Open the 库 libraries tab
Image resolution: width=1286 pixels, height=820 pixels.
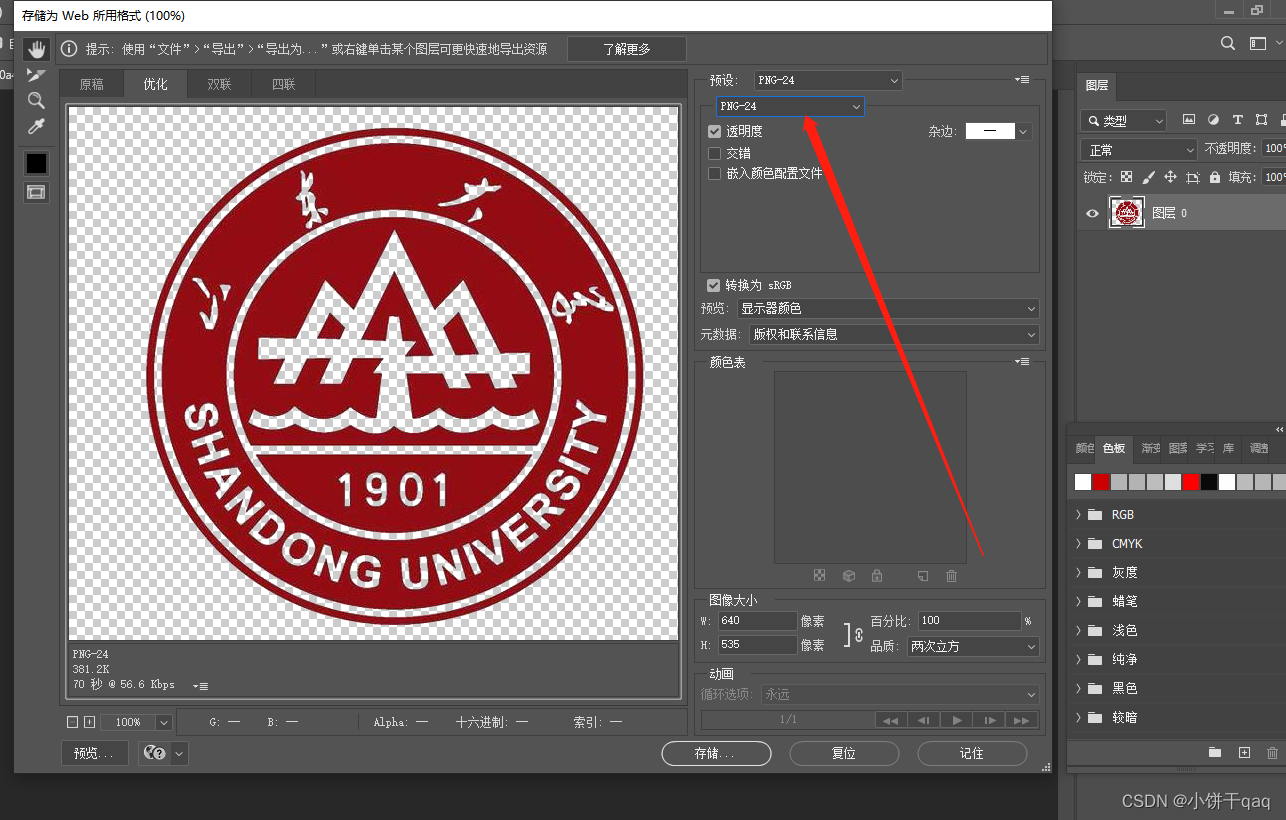pos(1228,448)
